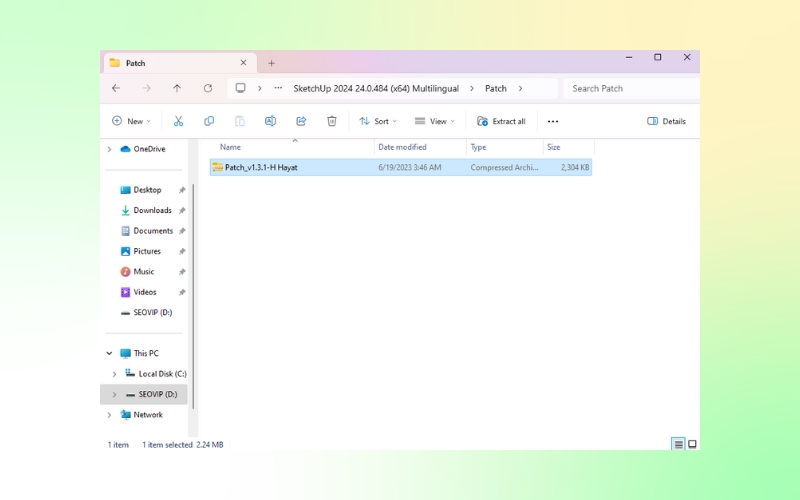The height and width of the screenshot is (500, 800).
Task: Switch to large thumbnails view in status bar
Action: [692, 444]
